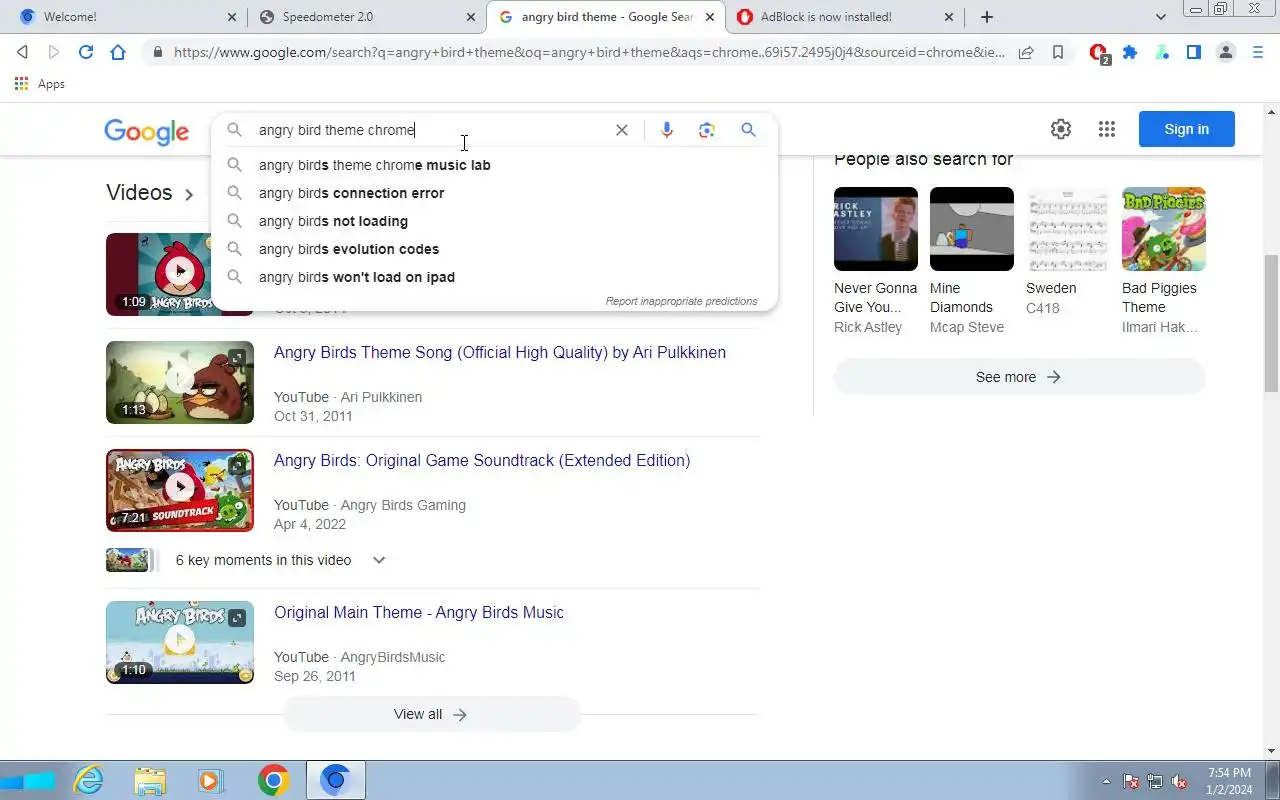Close the Welcome! tab
The width and height of the screenshot is (1280, 800).
pos(232,17)
